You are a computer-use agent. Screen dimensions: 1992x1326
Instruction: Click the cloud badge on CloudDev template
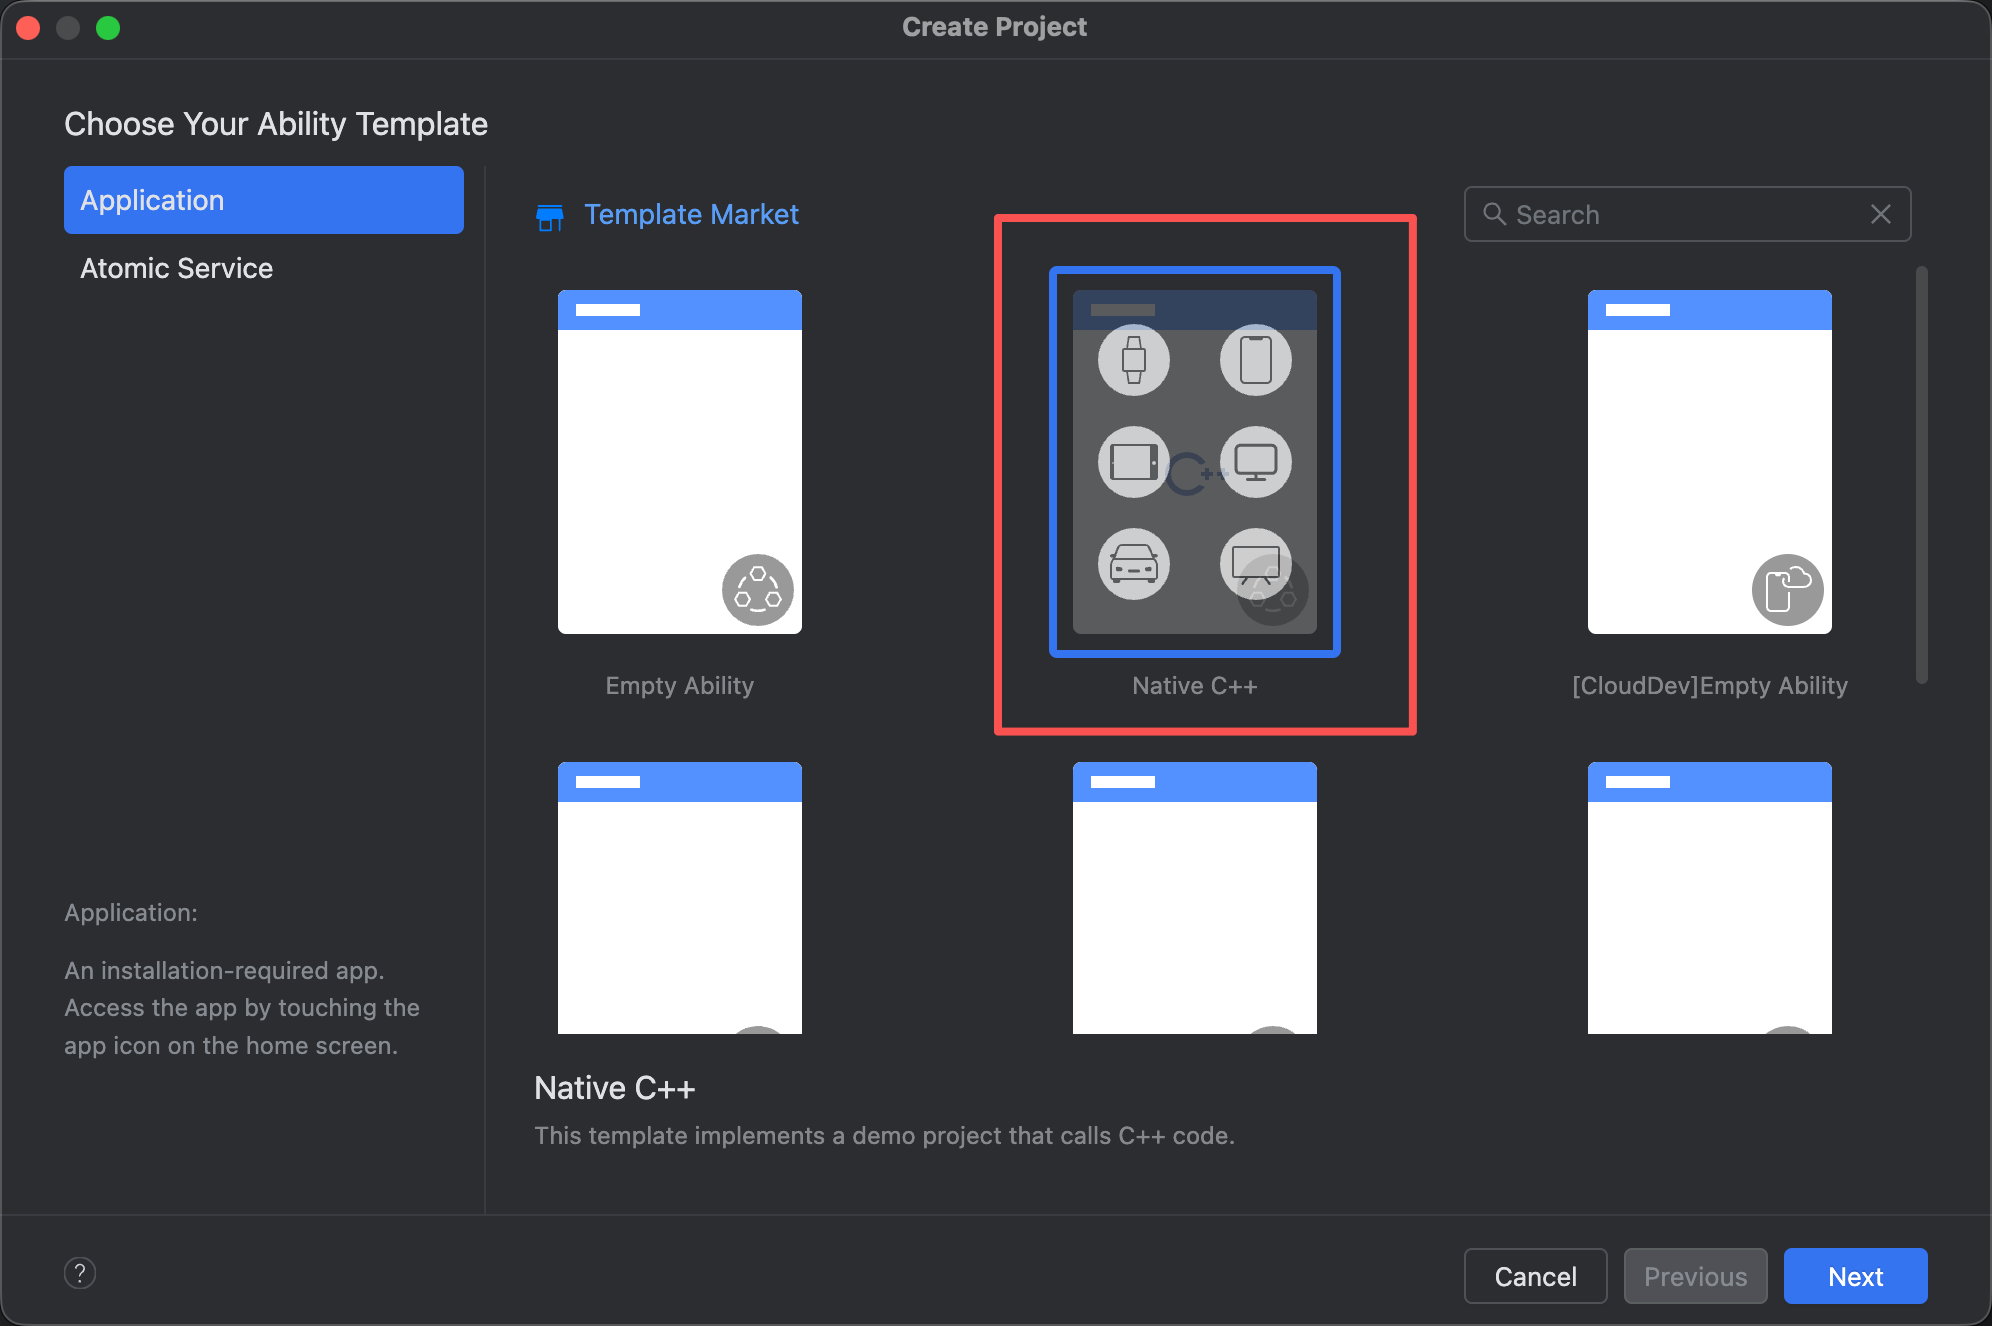(x=1787, y=590)
